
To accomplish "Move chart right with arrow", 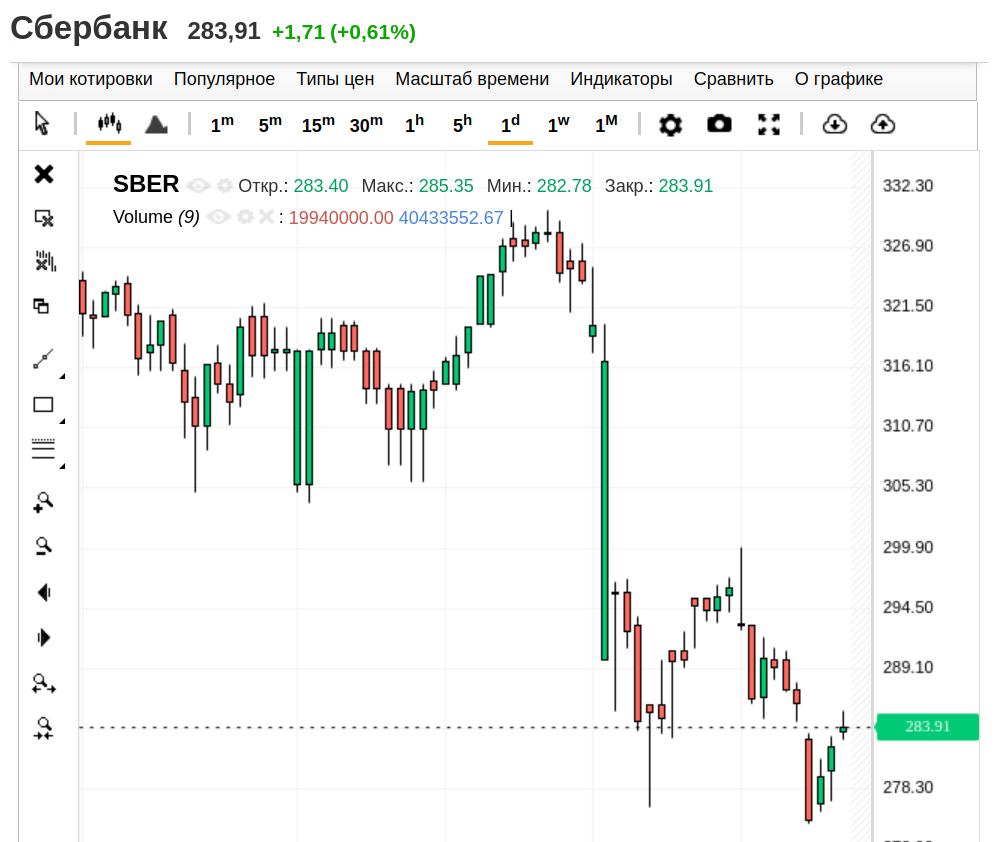I will pyautogui.click(x=44, y=638).
